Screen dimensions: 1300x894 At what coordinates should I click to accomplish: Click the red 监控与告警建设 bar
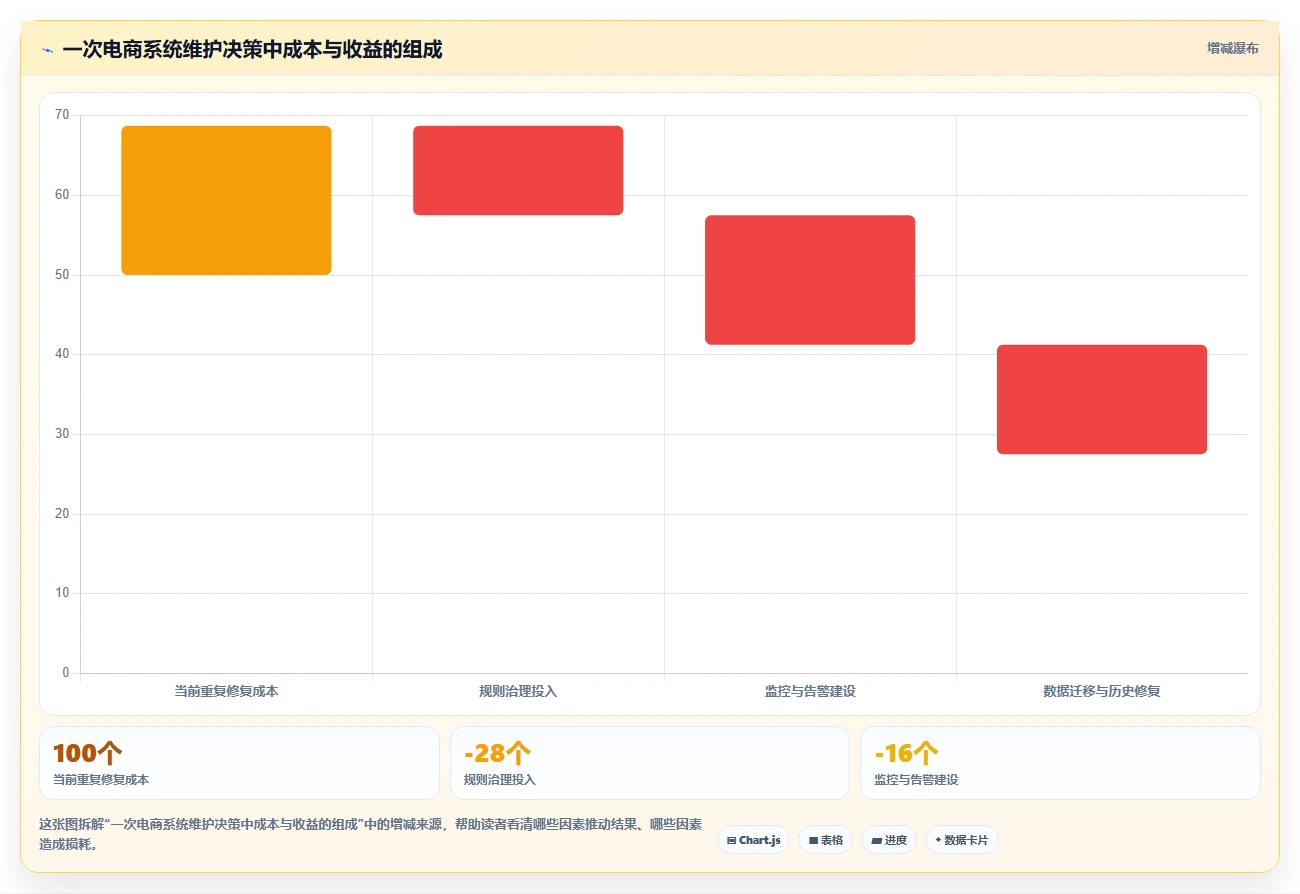coord(810,280)
